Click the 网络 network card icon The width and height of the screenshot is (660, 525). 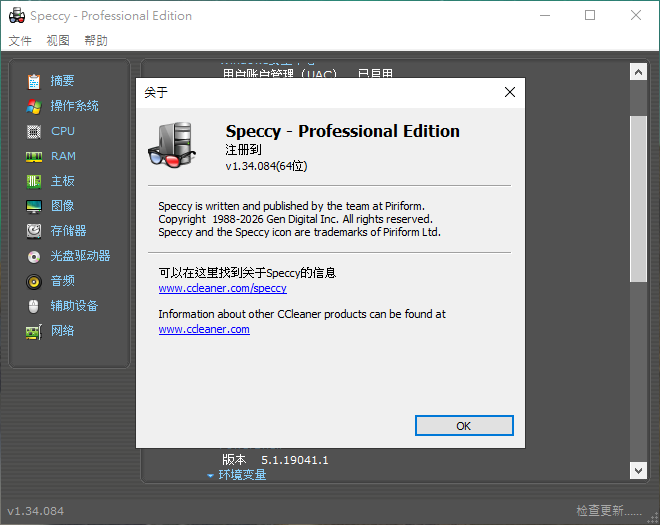tap(34, 332)
